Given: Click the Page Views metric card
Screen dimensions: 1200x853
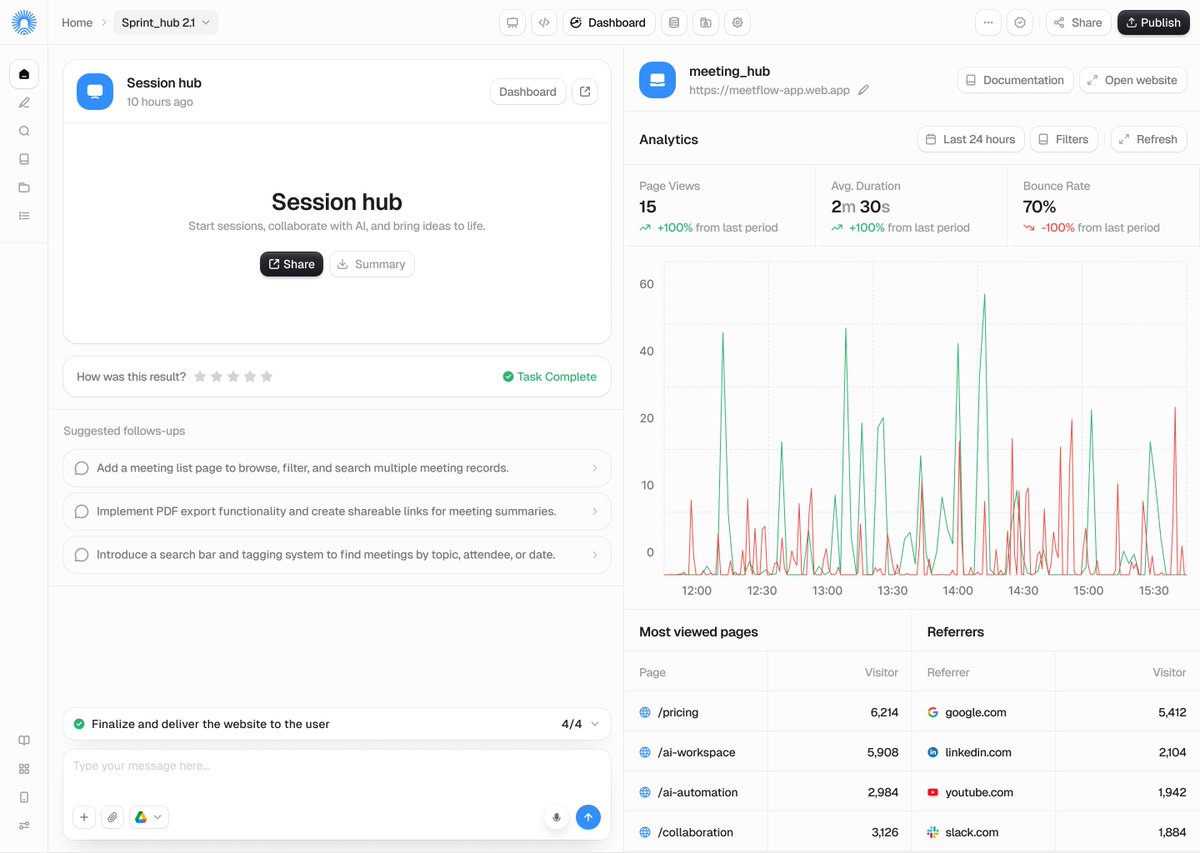Looking at the screenshot, I should (720, 206).
